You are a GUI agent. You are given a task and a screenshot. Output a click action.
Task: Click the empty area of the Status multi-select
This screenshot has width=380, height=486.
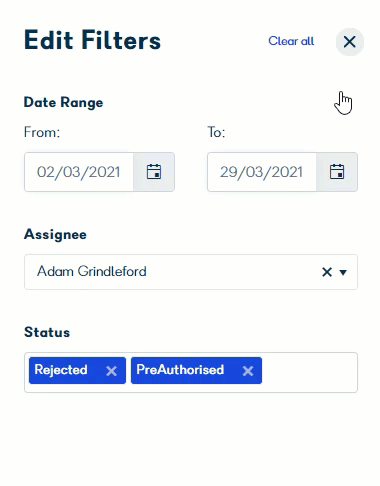[x=309, y=372]
